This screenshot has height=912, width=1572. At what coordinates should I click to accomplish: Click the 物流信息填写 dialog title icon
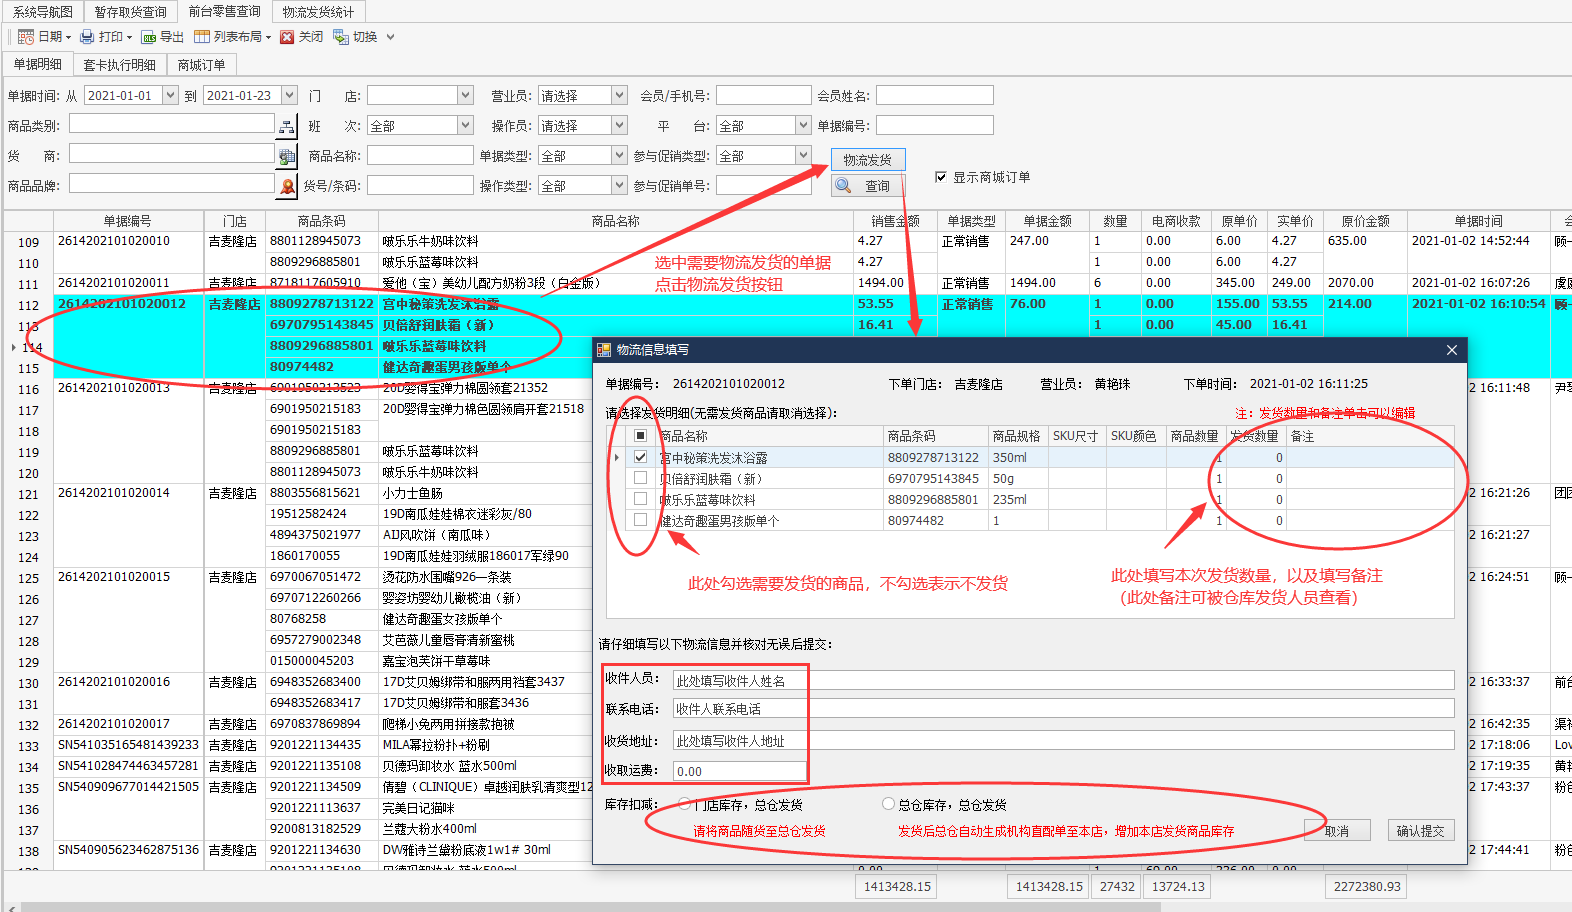tap(604, 350)
